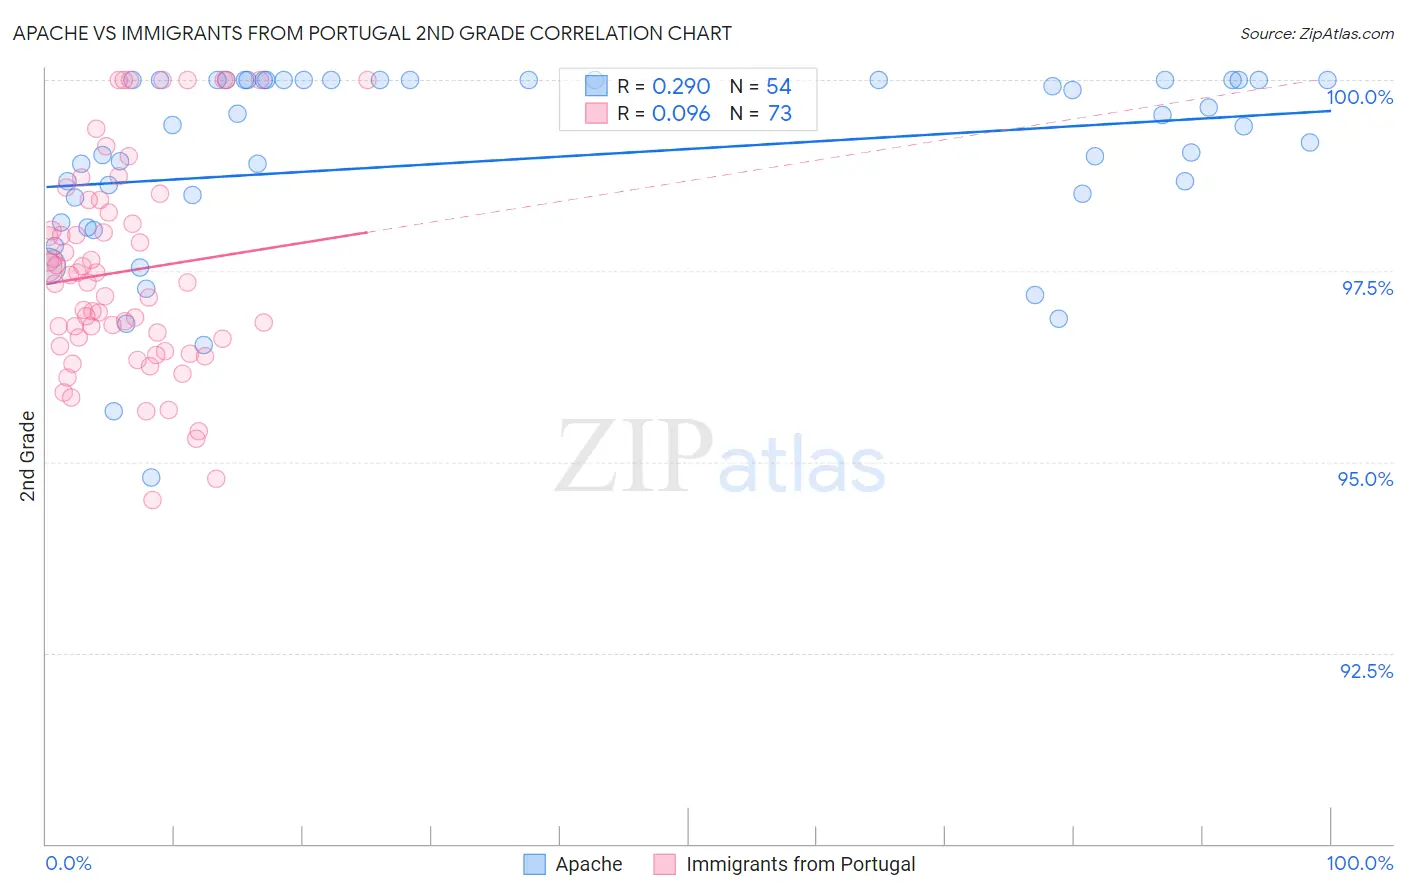
Task: Click the 100.0% x-axis label
Action: click(x=1360, y=863)
